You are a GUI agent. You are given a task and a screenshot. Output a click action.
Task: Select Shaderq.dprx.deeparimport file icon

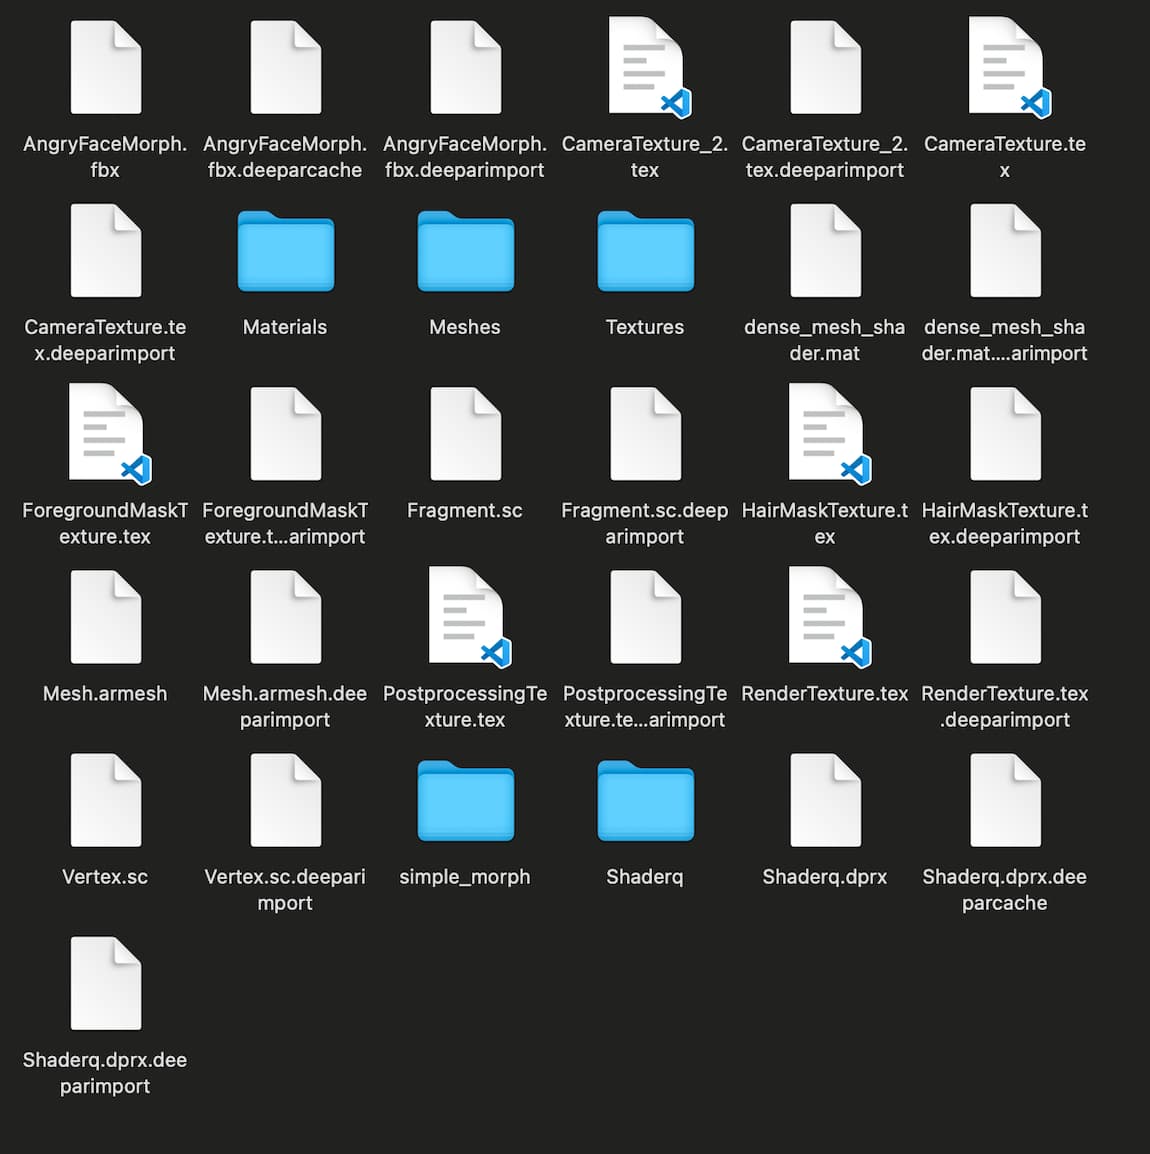click(105, 983)
